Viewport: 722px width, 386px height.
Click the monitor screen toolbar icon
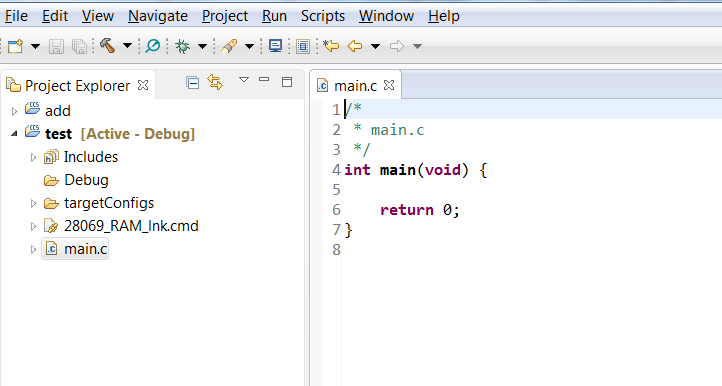pos(275,46)
